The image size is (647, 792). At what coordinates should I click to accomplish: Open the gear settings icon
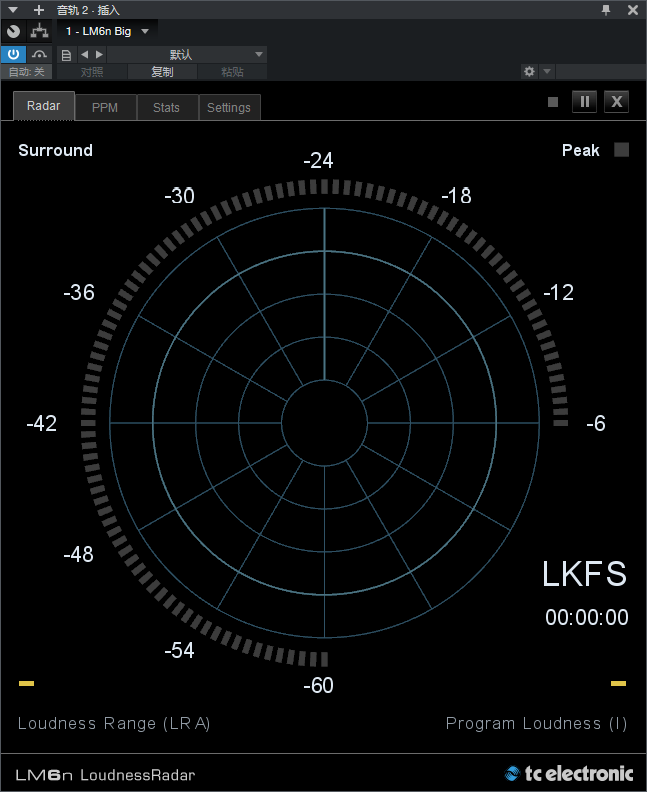pos(529,72)
